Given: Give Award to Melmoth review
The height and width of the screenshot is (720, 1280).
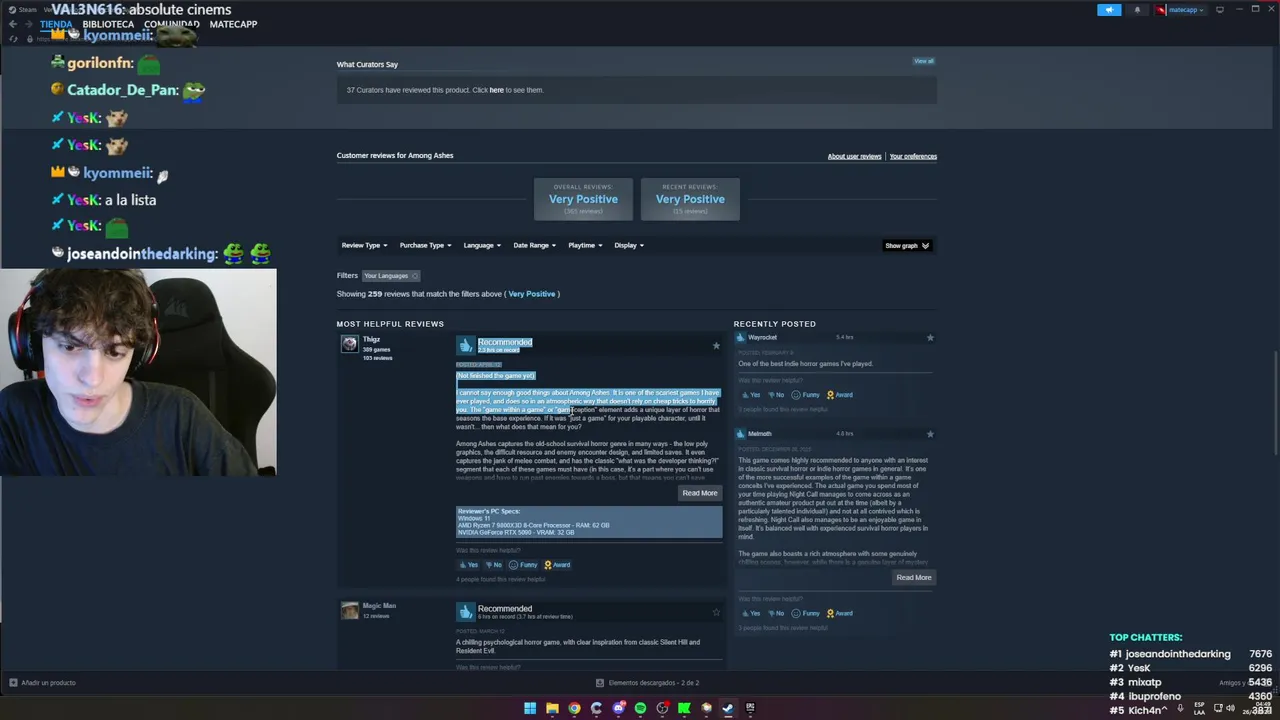Looking at the screenshot, I should tap(840, 614).
